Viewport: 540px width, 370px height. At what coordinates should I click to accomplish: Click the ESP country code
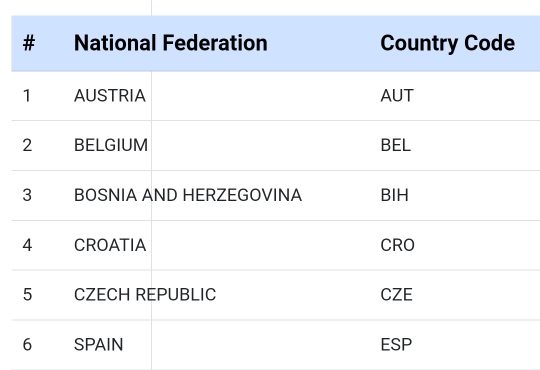click(396, 345)
